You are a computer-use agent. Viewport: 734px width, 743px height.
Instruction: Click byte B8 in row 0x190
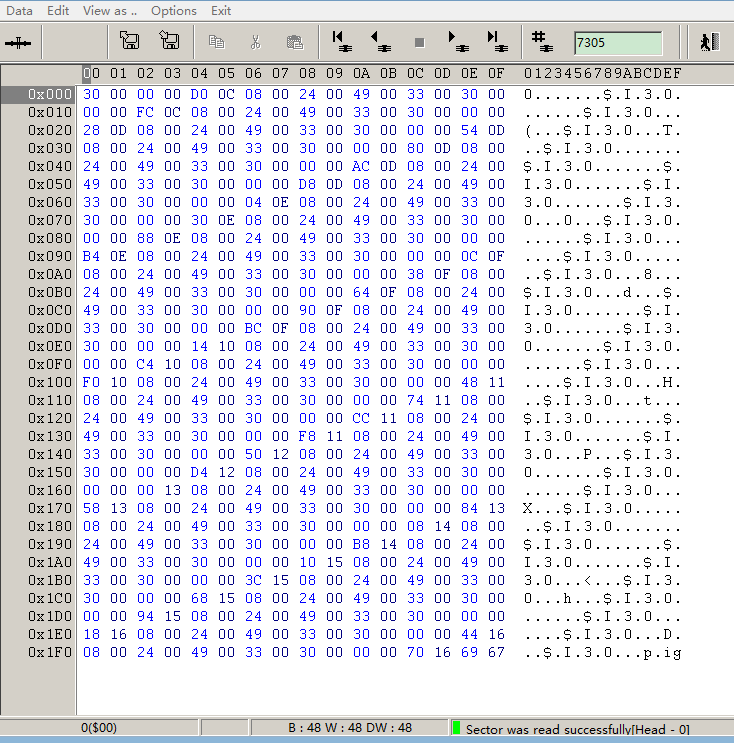coord(361,544)
